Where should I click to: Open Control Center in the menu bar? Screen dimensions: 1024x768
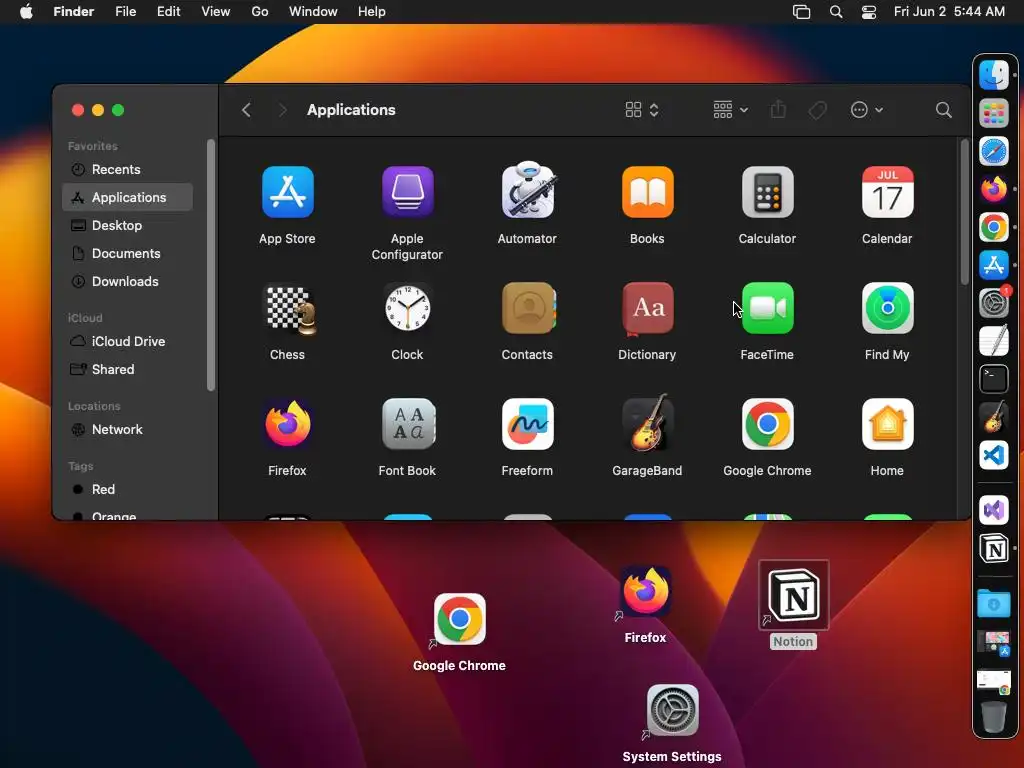(x=869, y=12)
